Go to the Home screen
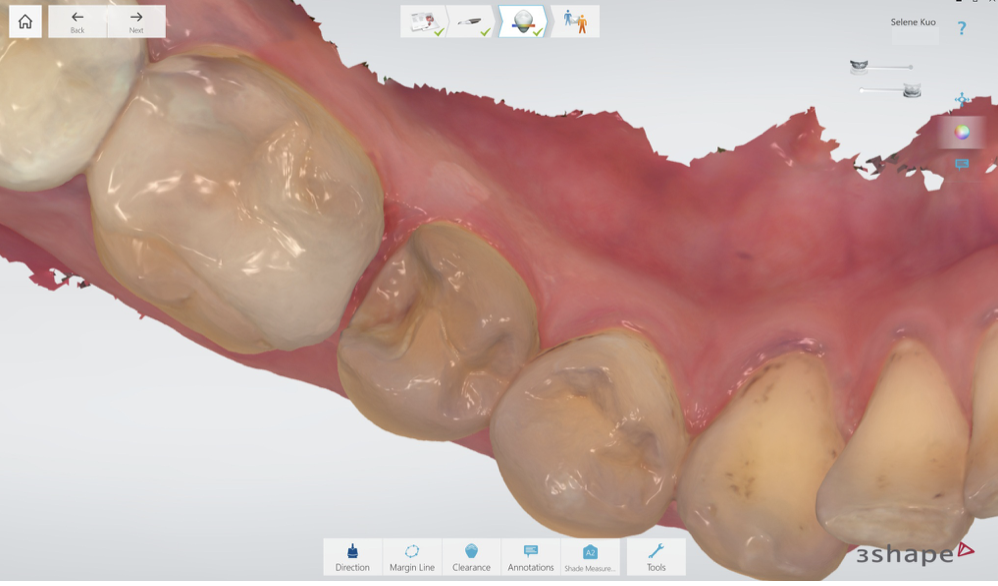 point(25,21)
